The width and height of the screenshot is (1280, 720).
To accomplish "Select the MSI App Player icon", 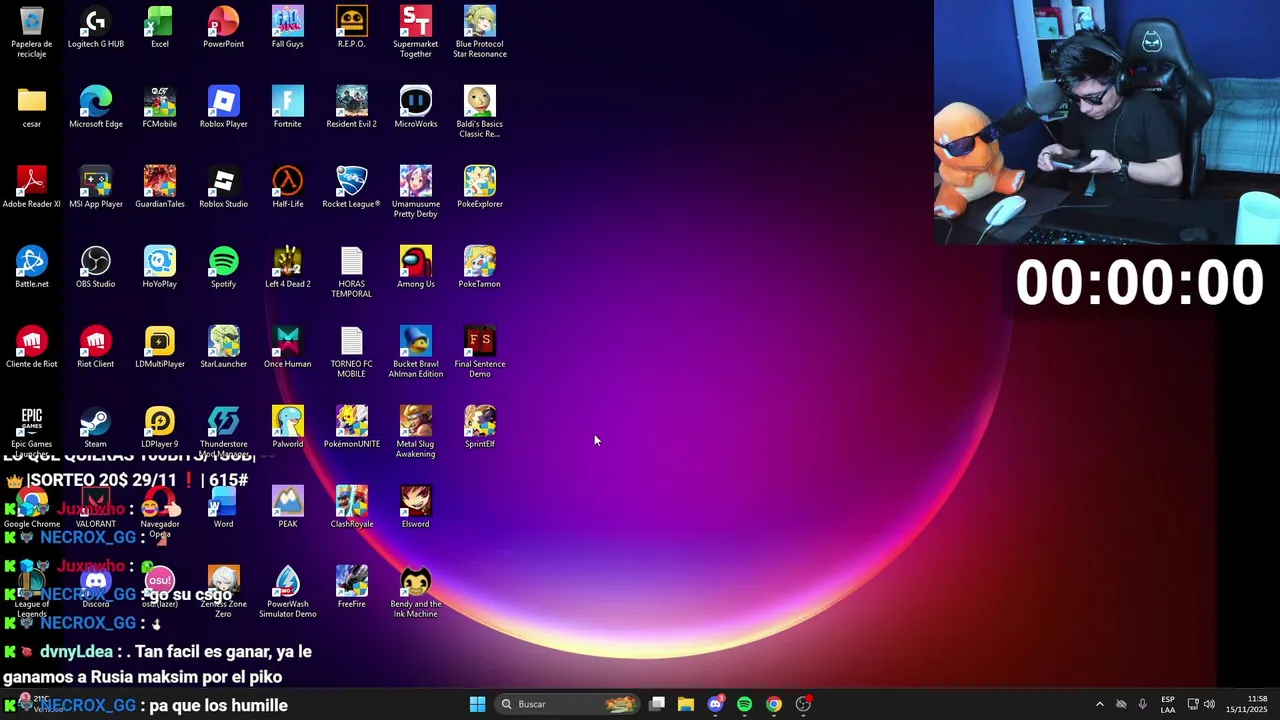I will 96,187.
